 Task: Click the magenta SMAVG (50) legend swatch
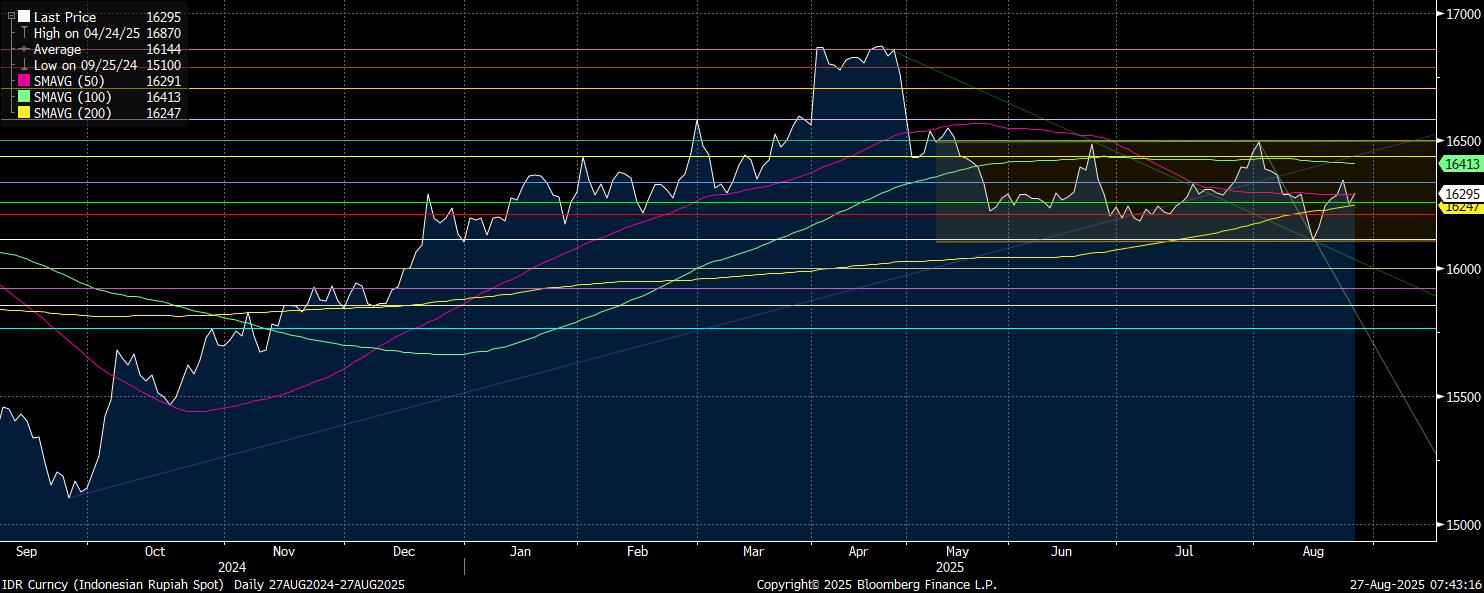24,81
